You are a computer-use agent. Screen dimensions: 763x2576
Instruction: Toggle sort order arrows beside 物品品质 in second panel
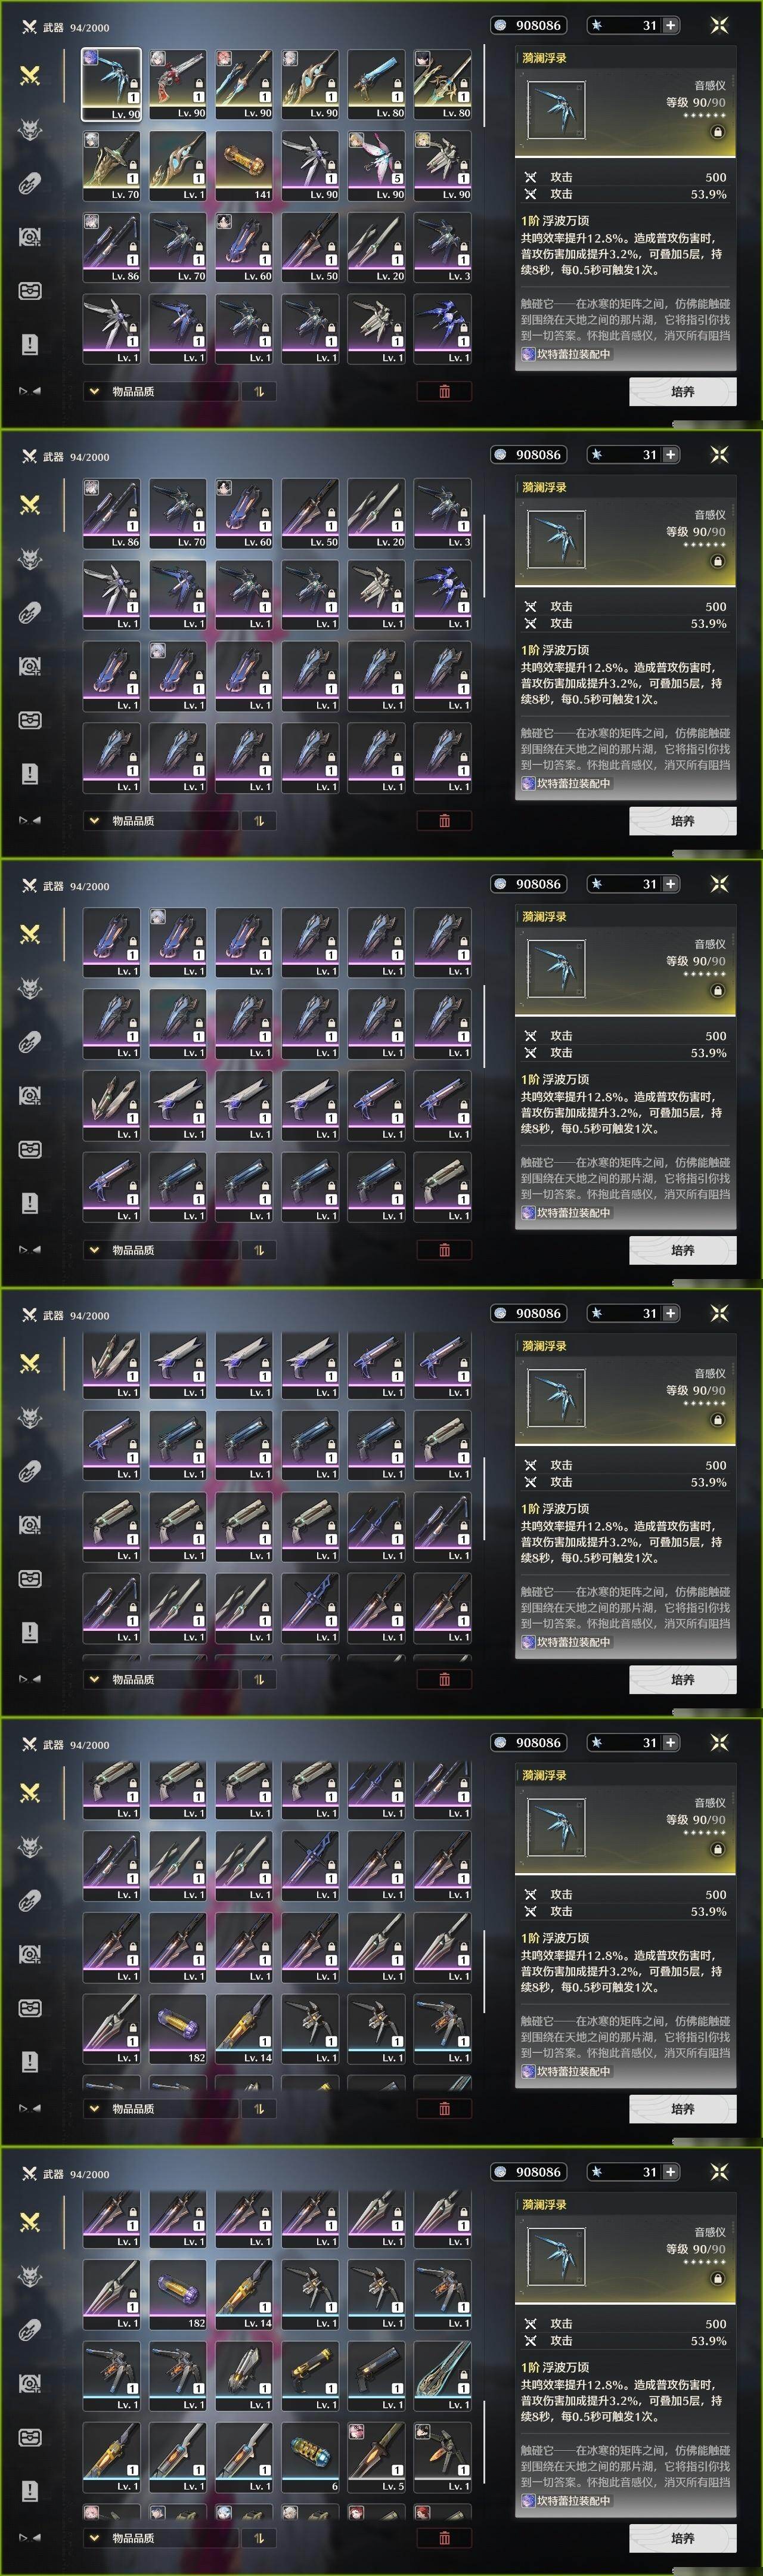(258, 820)
